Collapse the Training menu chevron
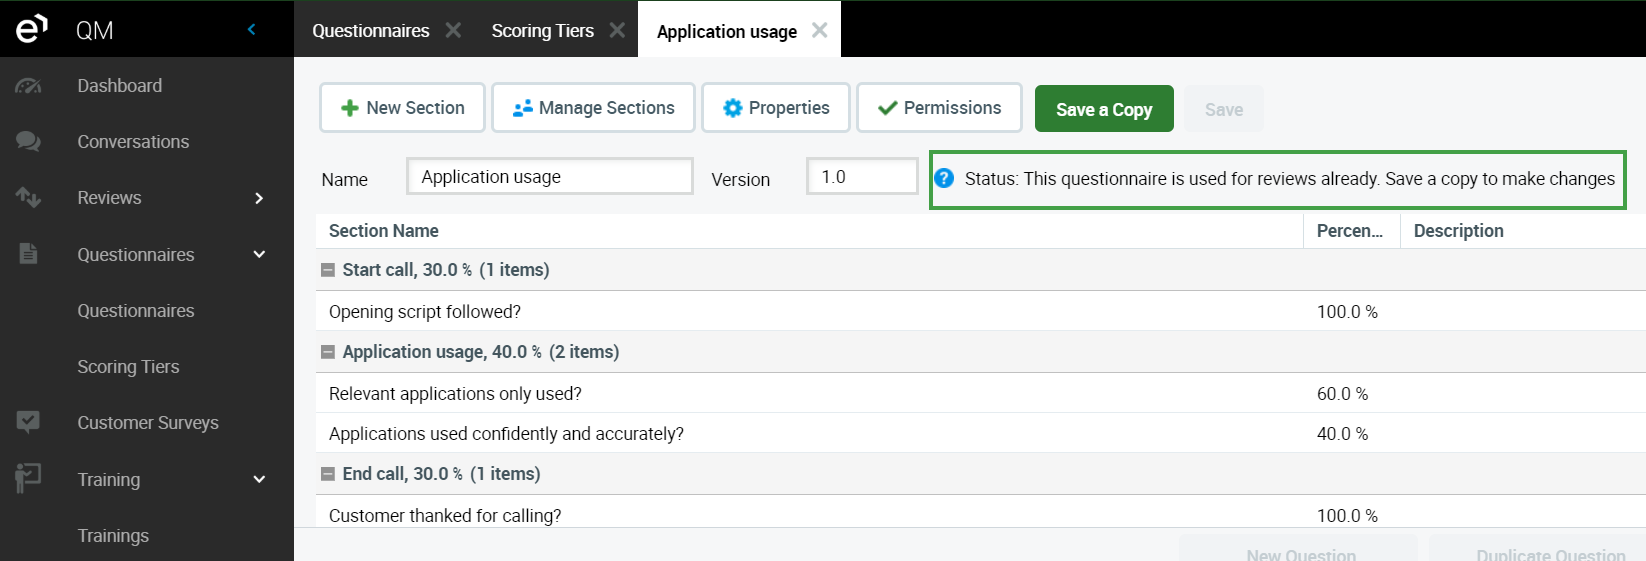 (259, 479)
